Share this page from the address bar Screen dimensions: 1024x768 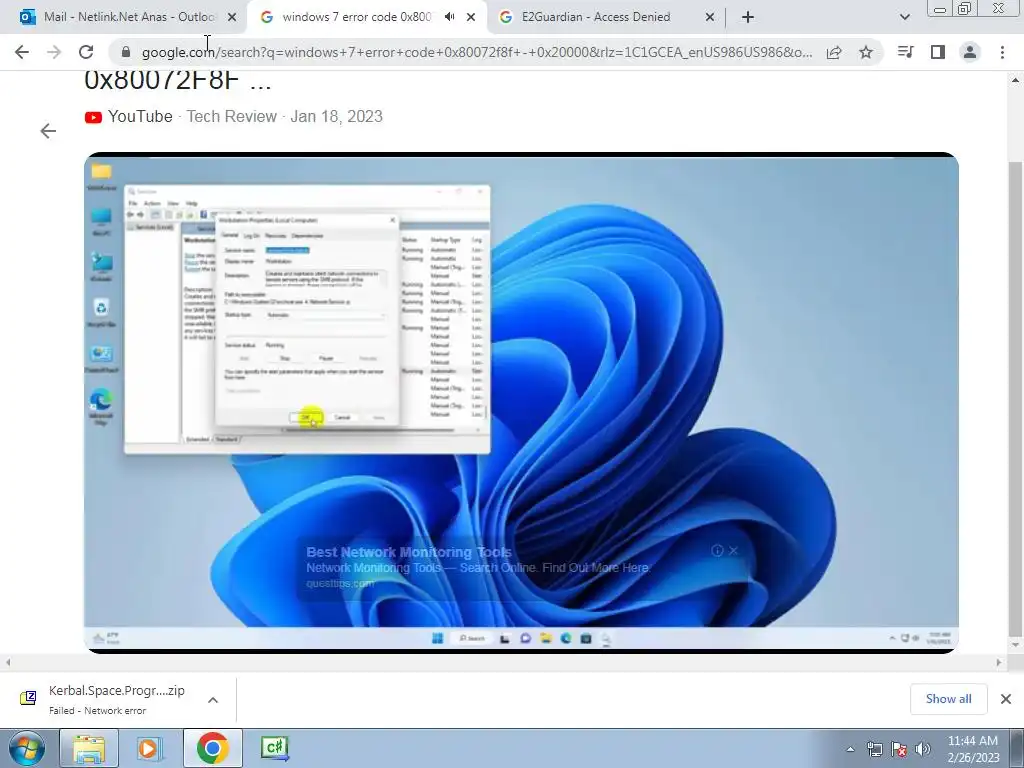834,52
